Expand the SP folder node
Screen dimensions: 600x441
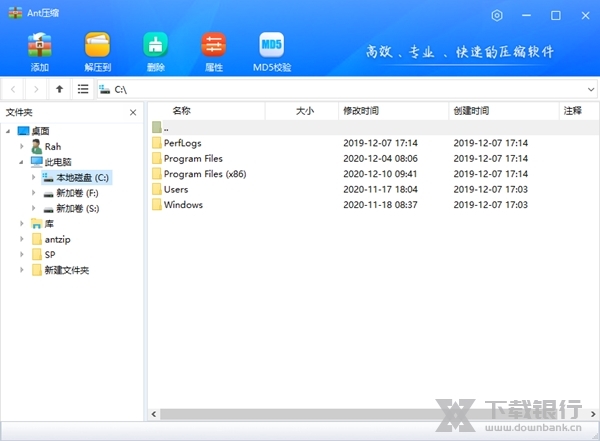point(22,254)
